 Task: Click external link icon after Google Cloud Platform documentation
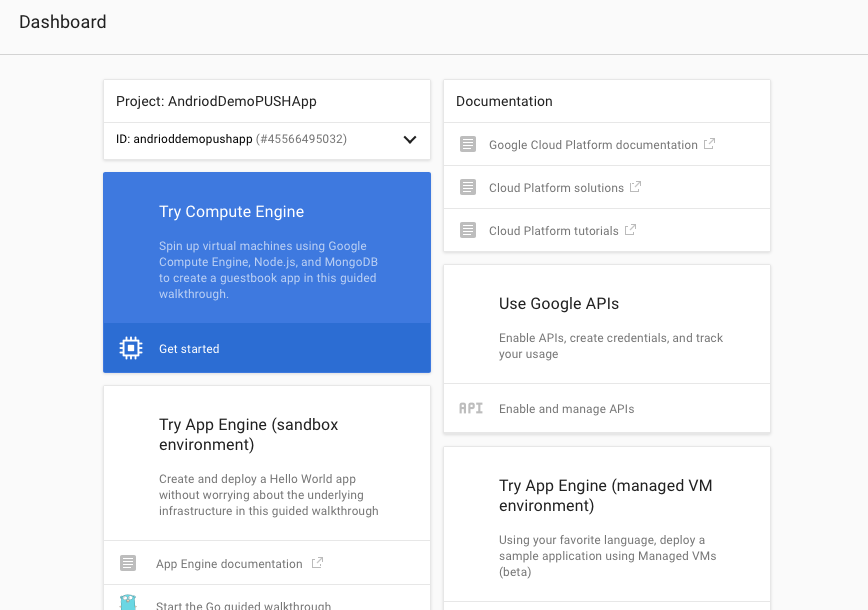709,144
